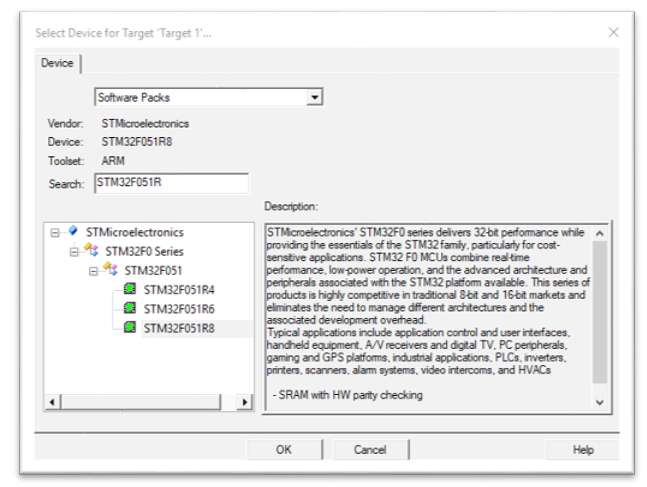Open Help for device selection

tap(583, 449)
